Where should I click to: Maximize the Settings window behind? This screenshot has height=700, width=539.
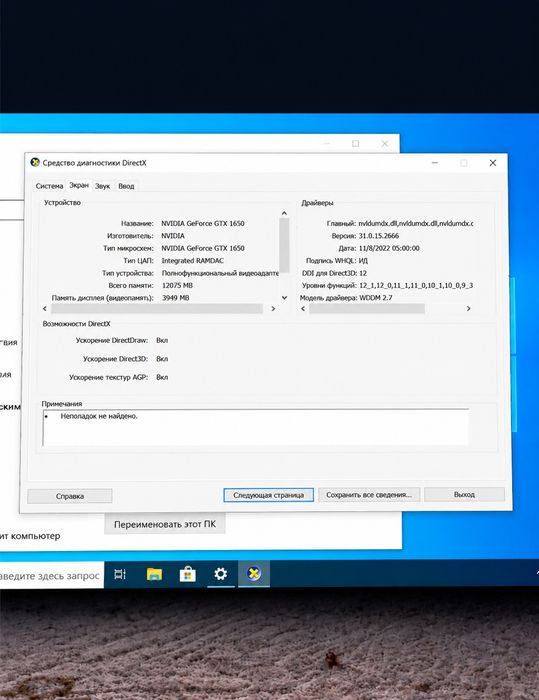pyautogui.click(x=355, y=143)
